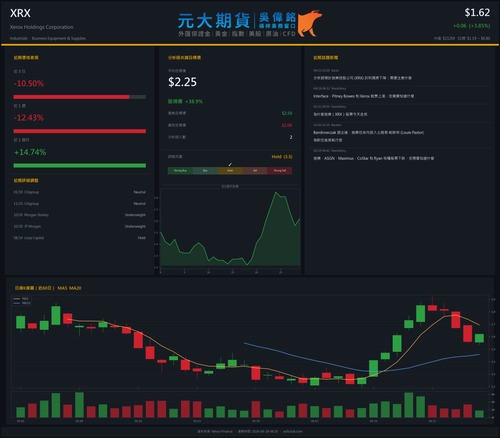Viewport: 500px width, 438px height.
Task: Click the $2.00 lowest target value
Action: click(x=287, y=125)
